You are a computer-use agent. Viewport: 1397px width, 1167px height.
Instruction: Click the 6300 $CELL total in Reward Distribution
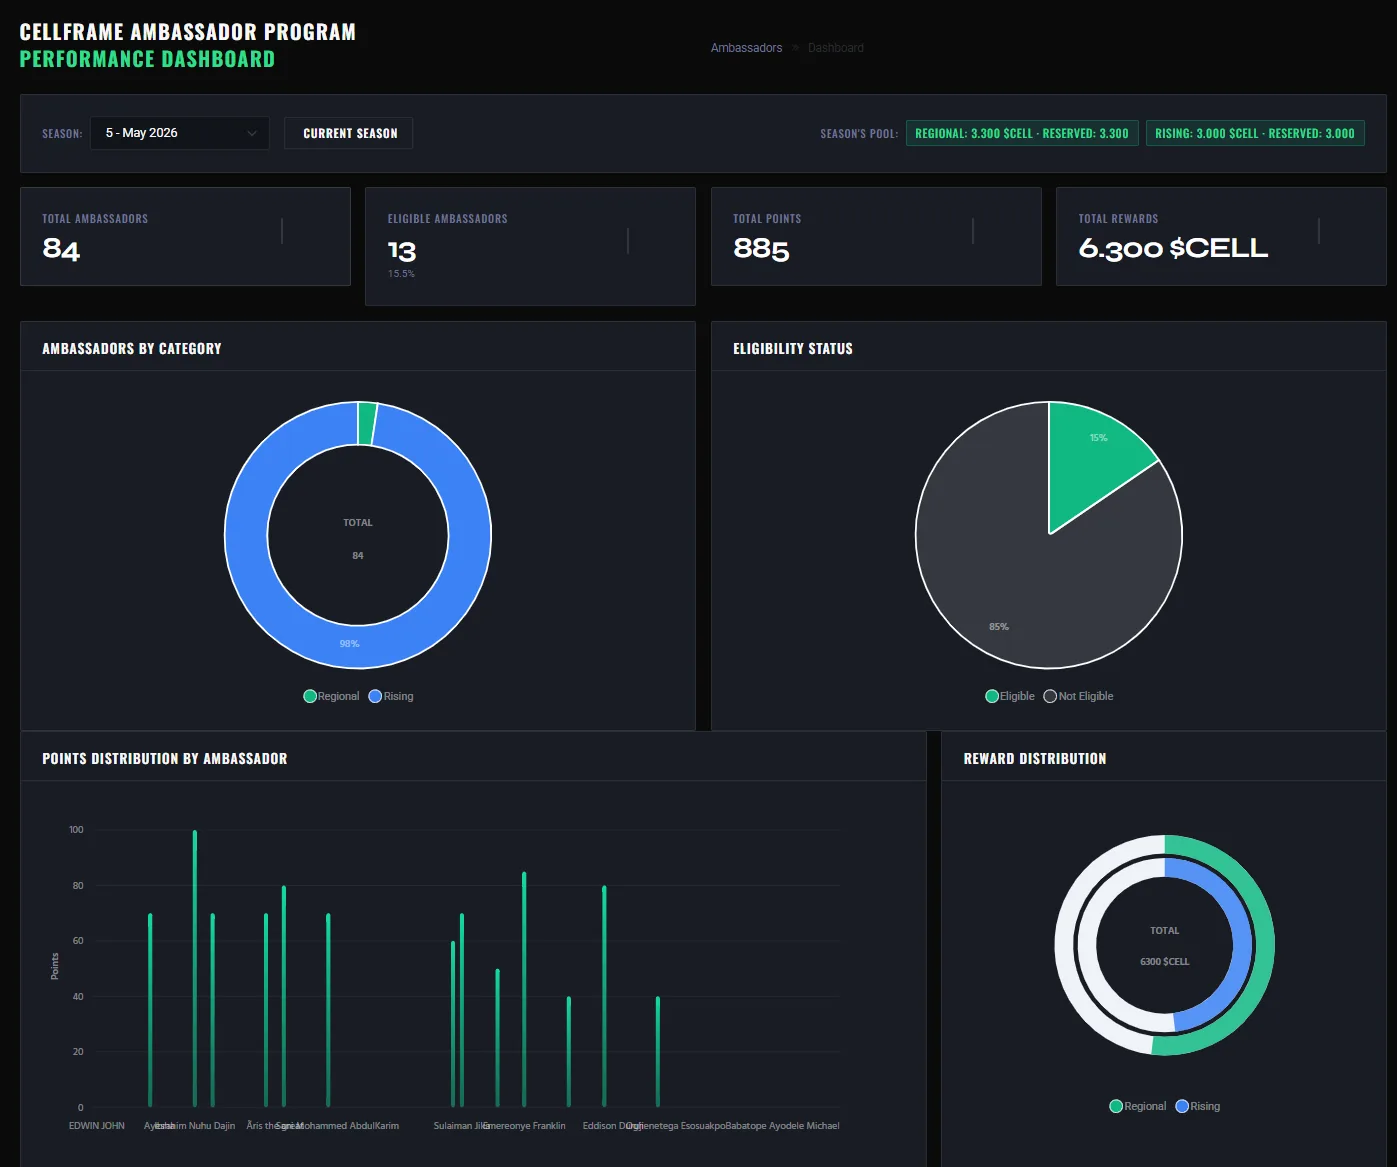coord(1165,962)
